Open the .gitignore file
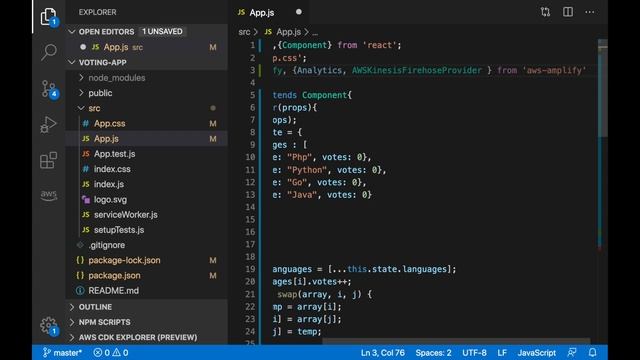 tap(146, 245)
